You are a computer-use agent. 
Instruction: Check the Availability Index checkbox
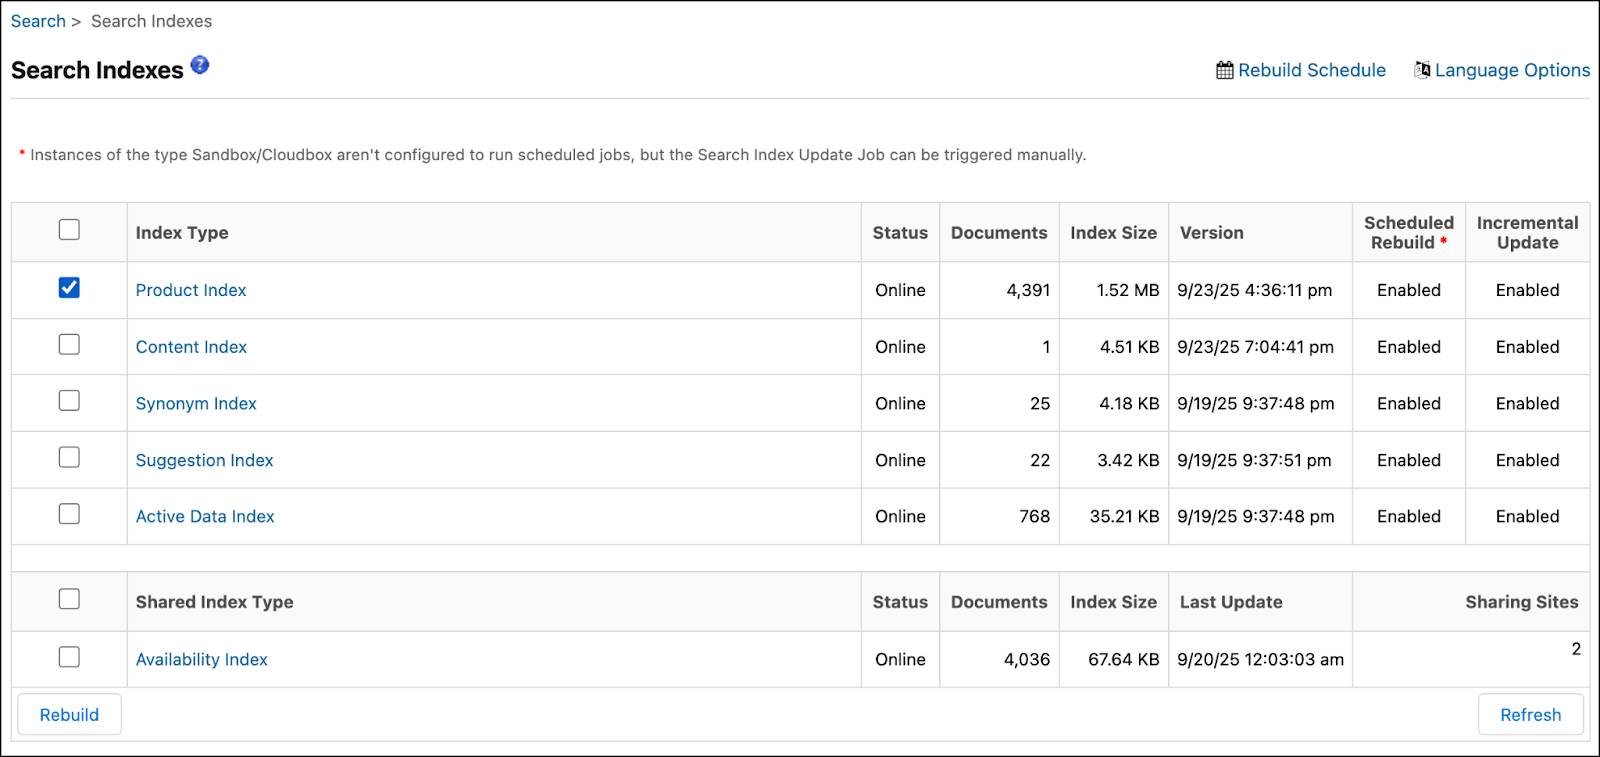(69, 657)
